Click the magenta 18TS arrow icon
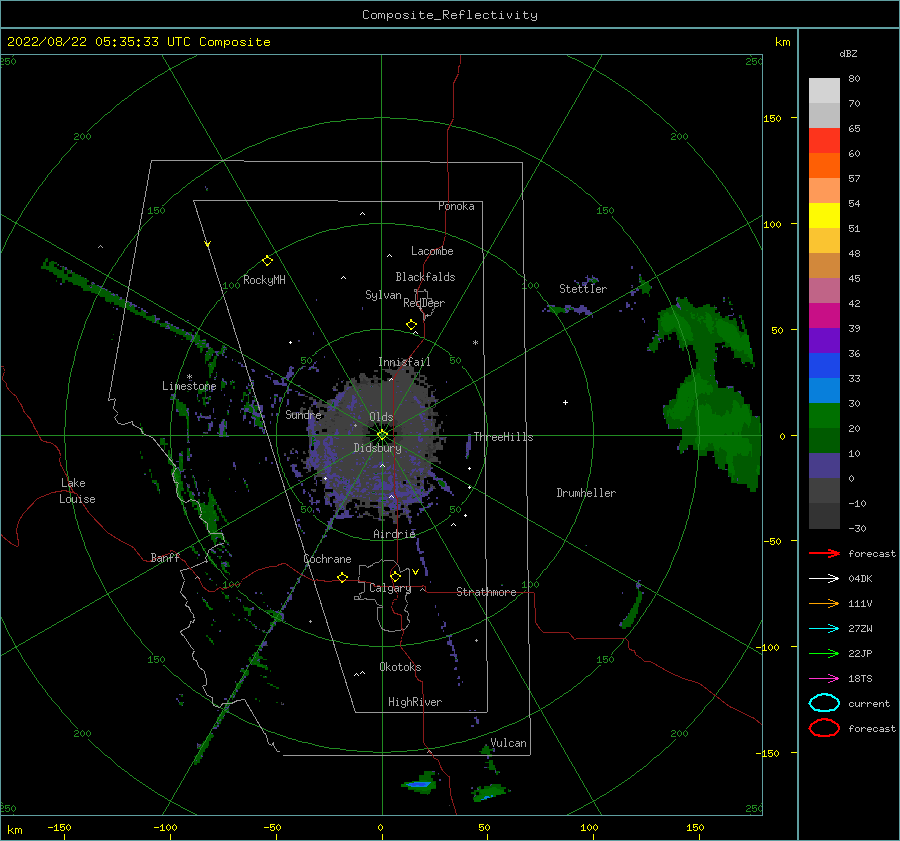The image size is (900, 841). pos(824,679)
